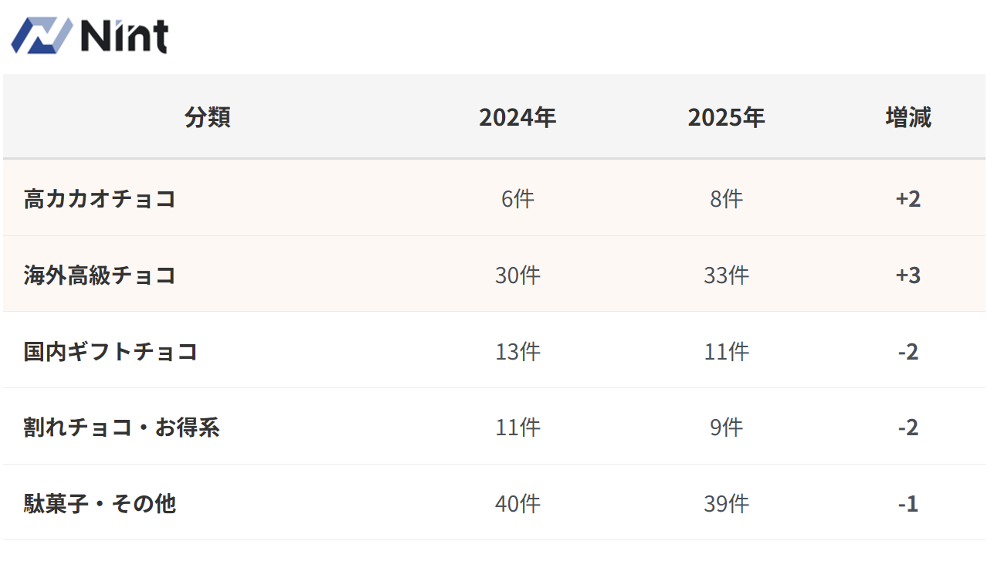Click the 2024年 column header
Image resolution: width=1000 pixels, height=564 pixels.
tap(517, 118)
